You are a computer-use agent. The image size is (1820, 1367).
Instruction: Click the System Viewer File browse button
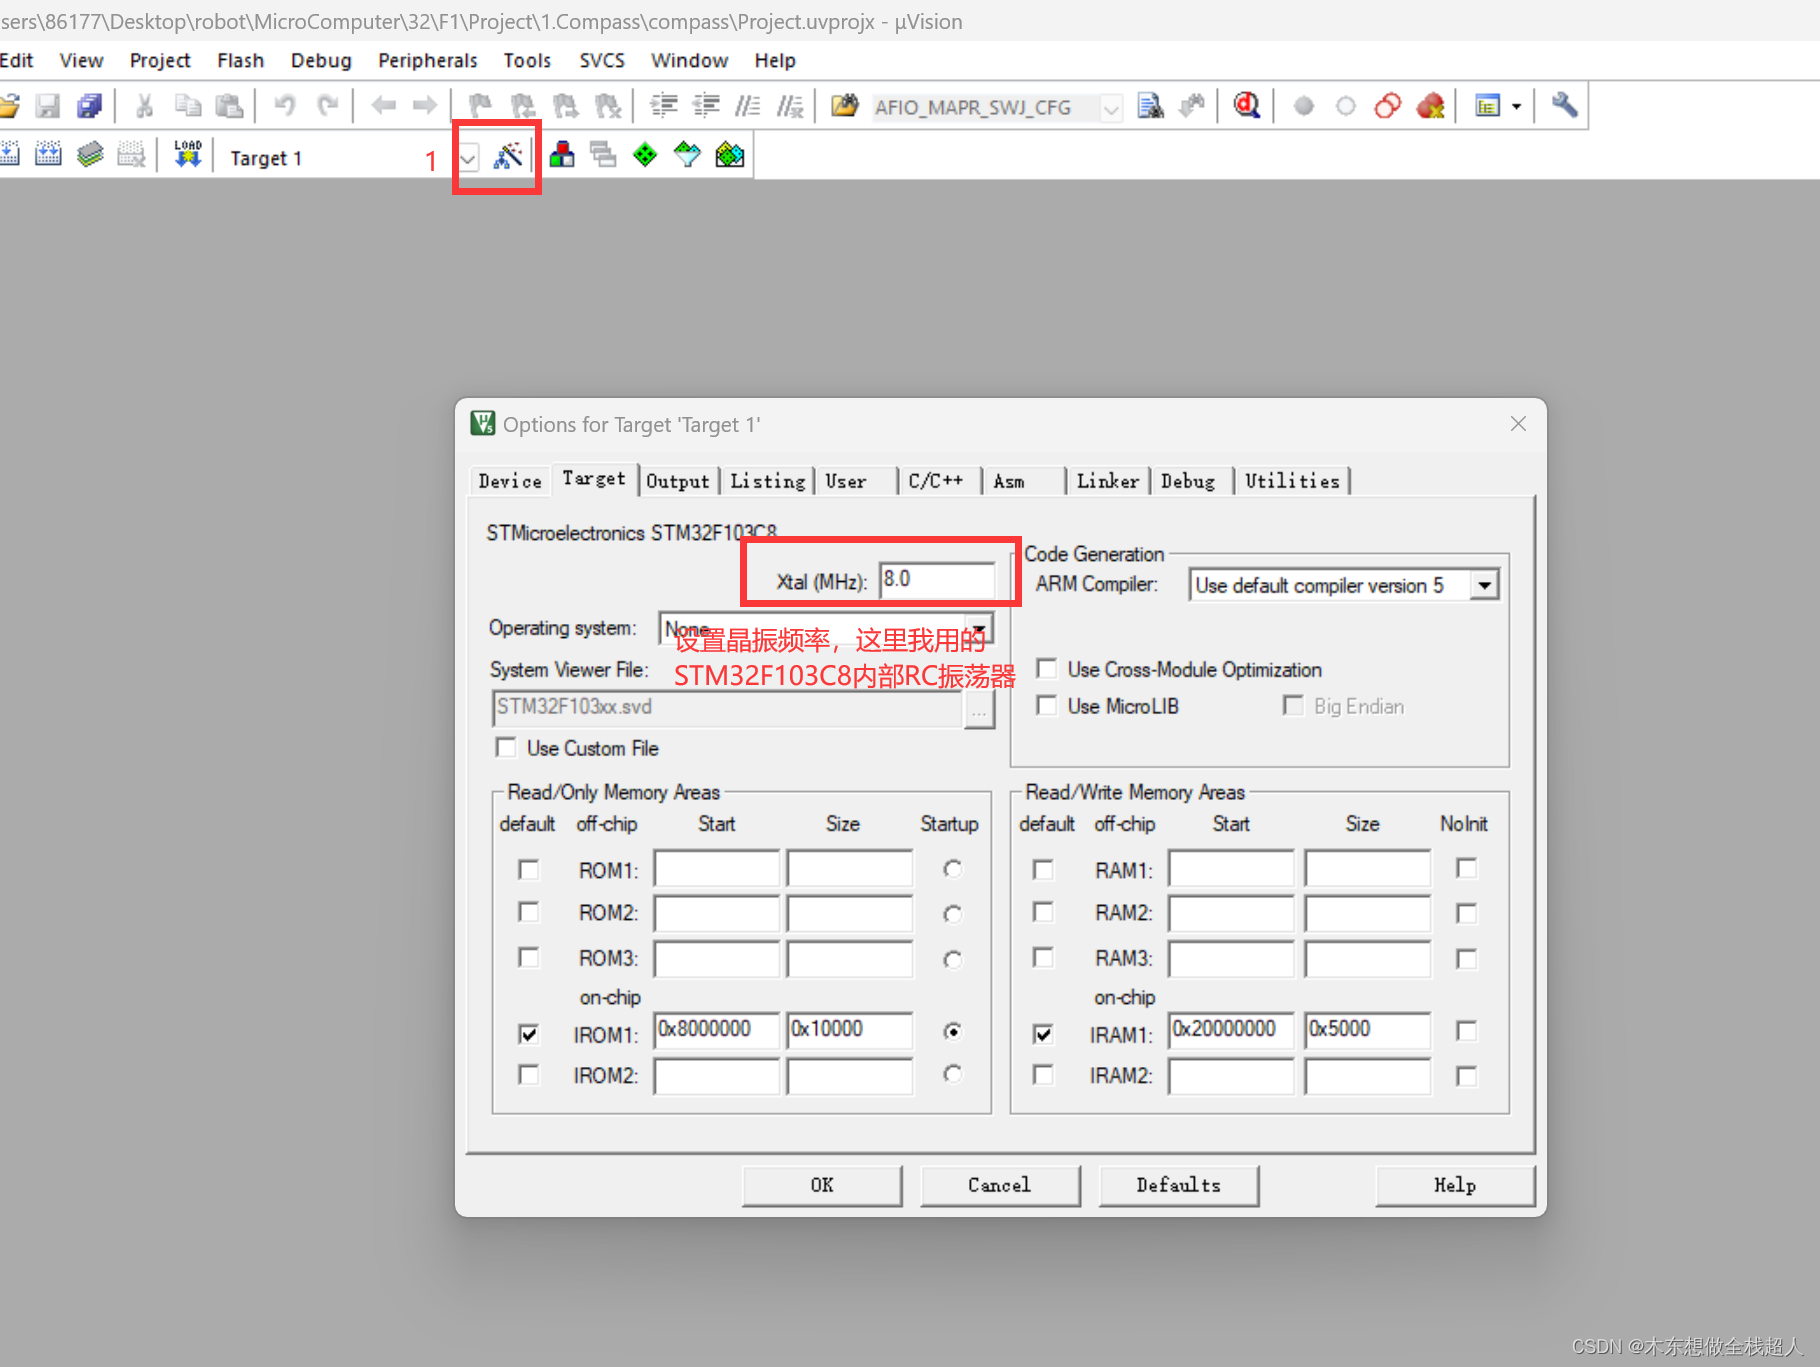pos(979,710)
